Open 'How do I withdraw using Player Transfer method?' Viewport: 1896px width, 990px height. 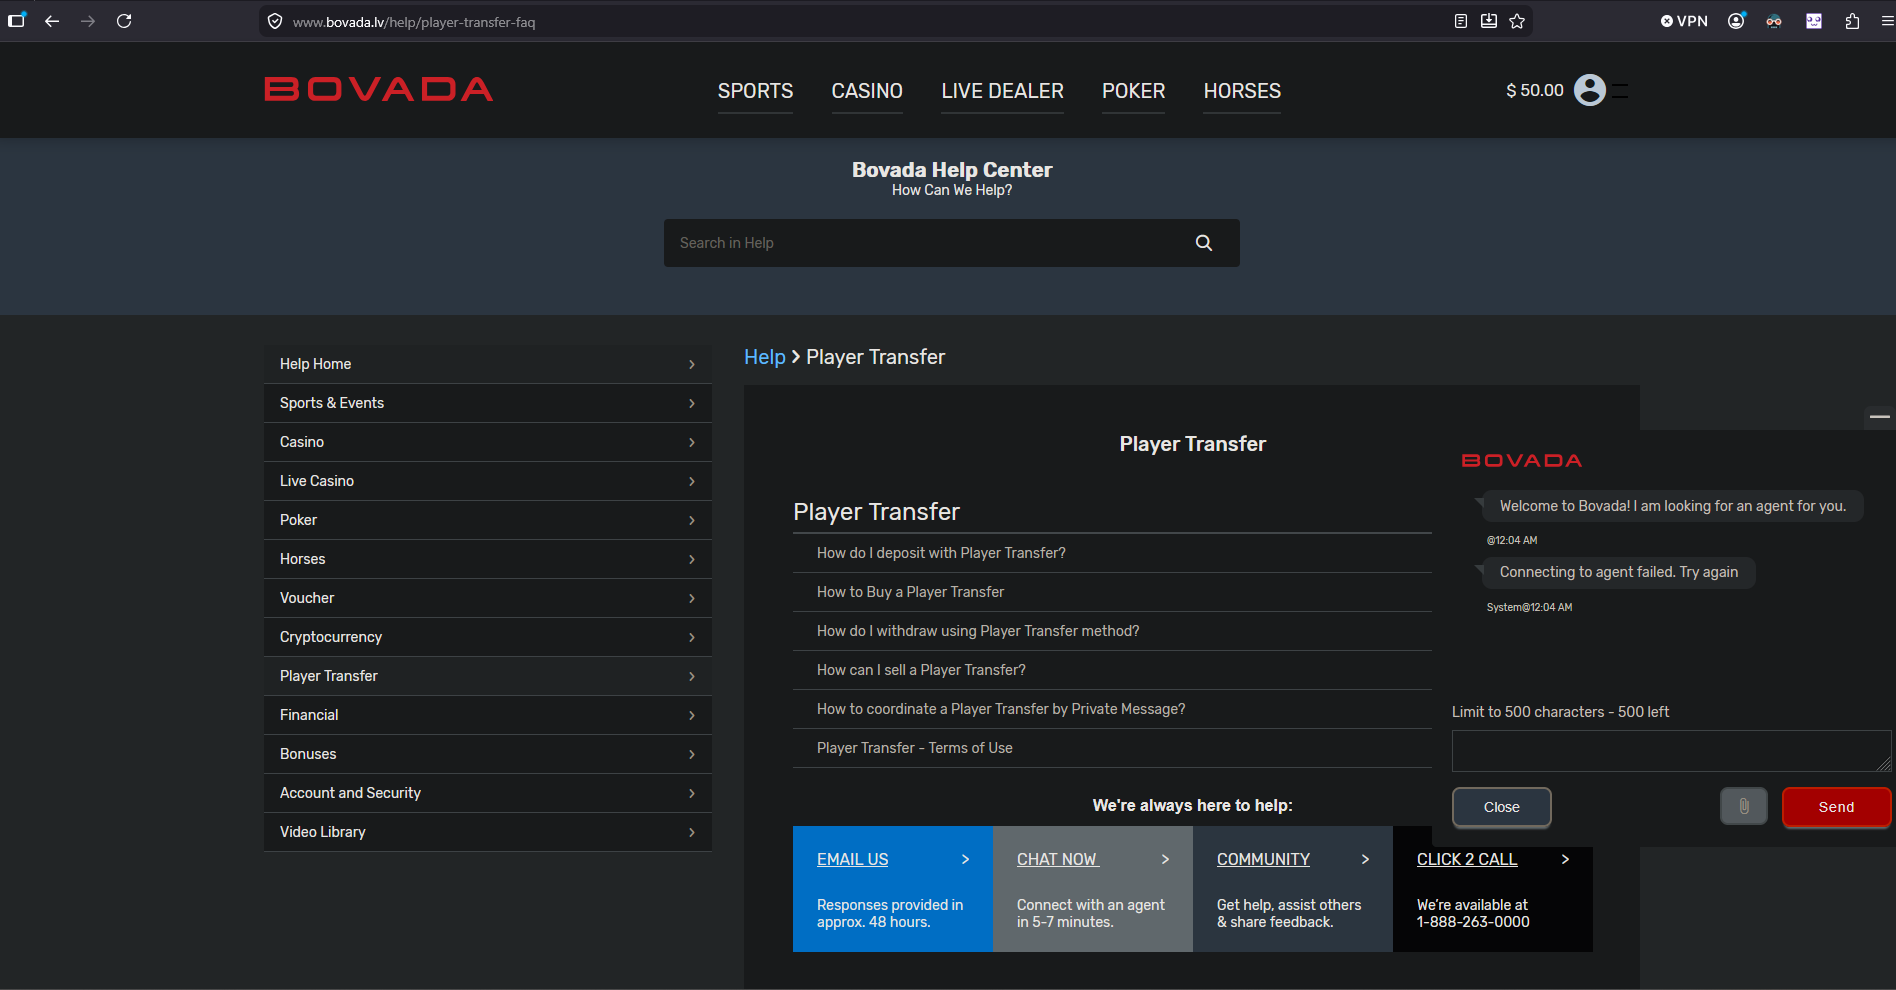pyautogui.click(x=978, y=631)
